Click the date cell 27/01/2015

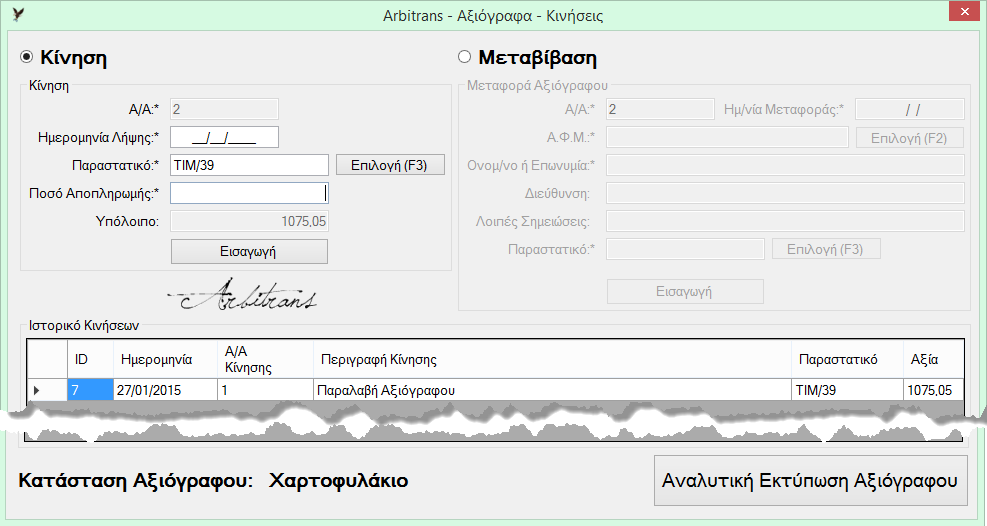(x=166, y=390)
